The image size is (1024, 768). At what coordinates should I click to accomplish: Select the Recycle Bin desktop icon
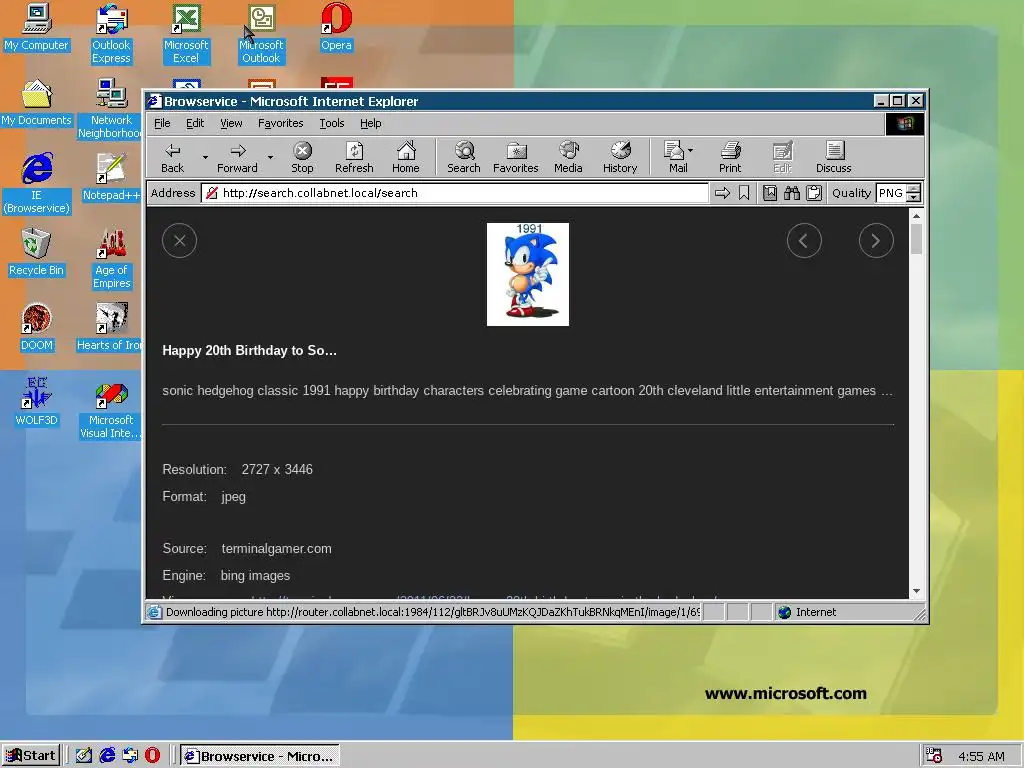click(x=36, y=253)
